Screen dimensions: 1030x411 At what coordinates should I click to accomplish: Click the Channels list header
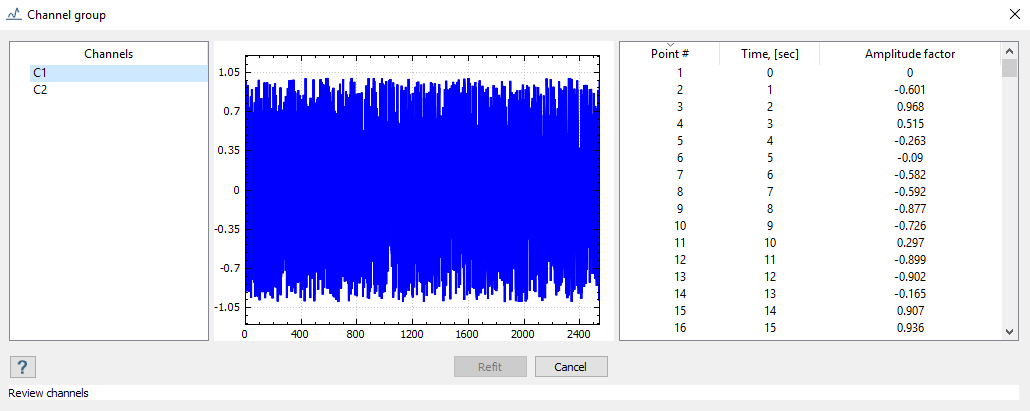(x=108, y=54)
